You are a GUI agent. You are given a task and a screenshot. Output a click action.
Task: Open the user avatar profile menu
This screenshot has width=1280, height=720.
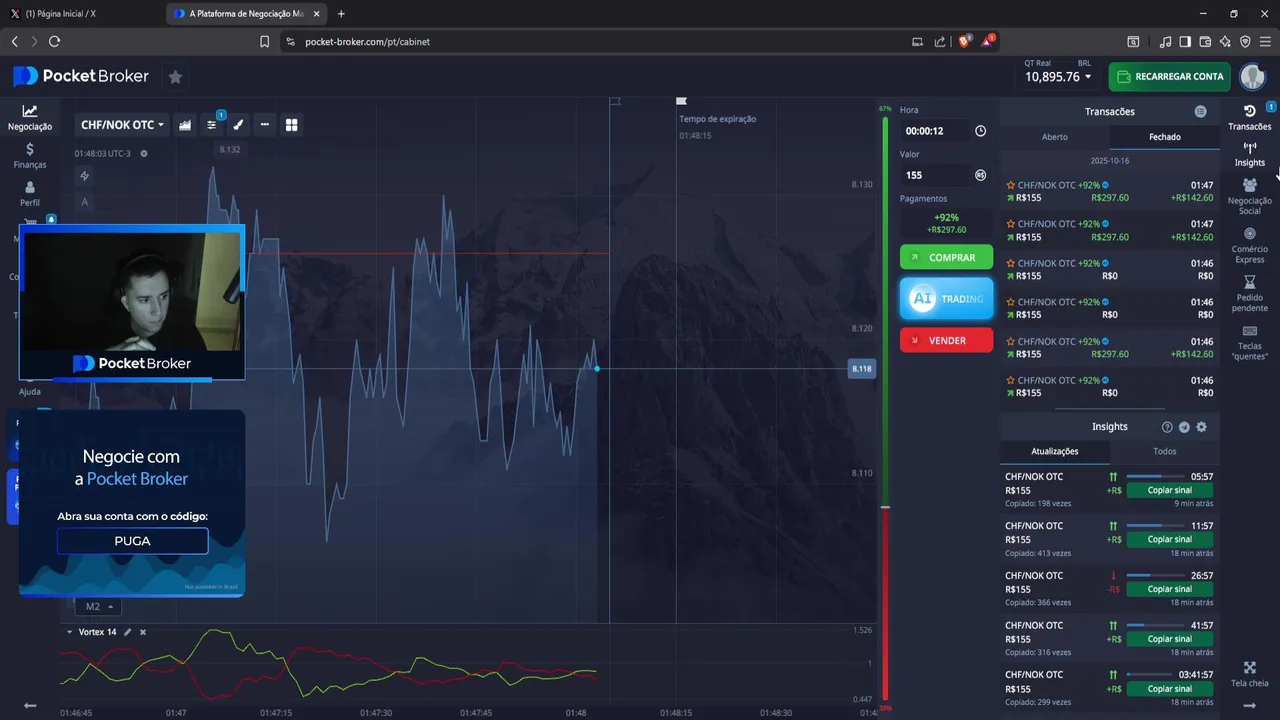pos(1252,76)
